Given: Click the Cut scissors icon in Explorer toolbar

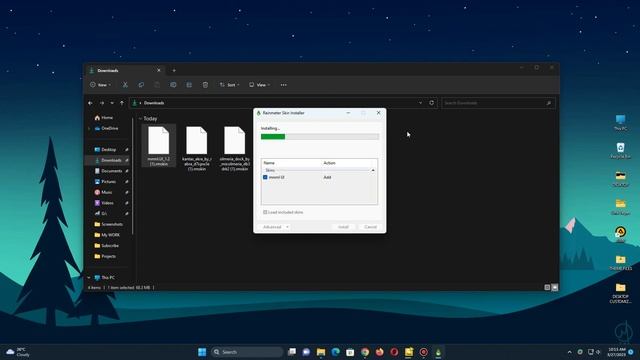Looking at the screenshot, I should (125, 85).
